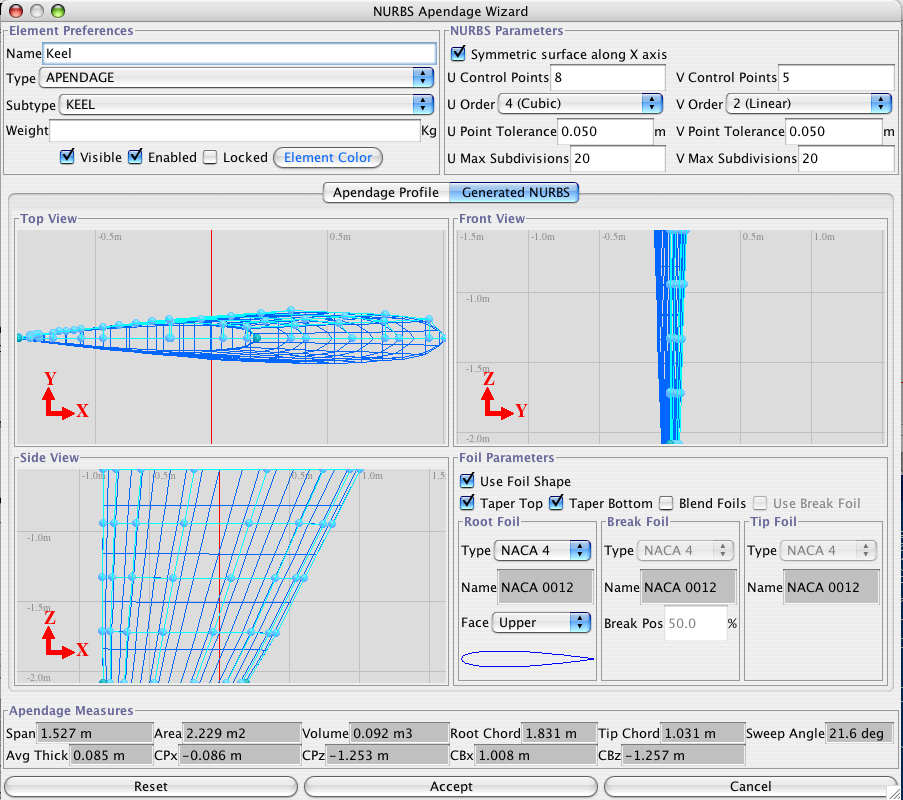Switch to the Apendage Profile tab
Screen dimensions: 903x800
385,192
